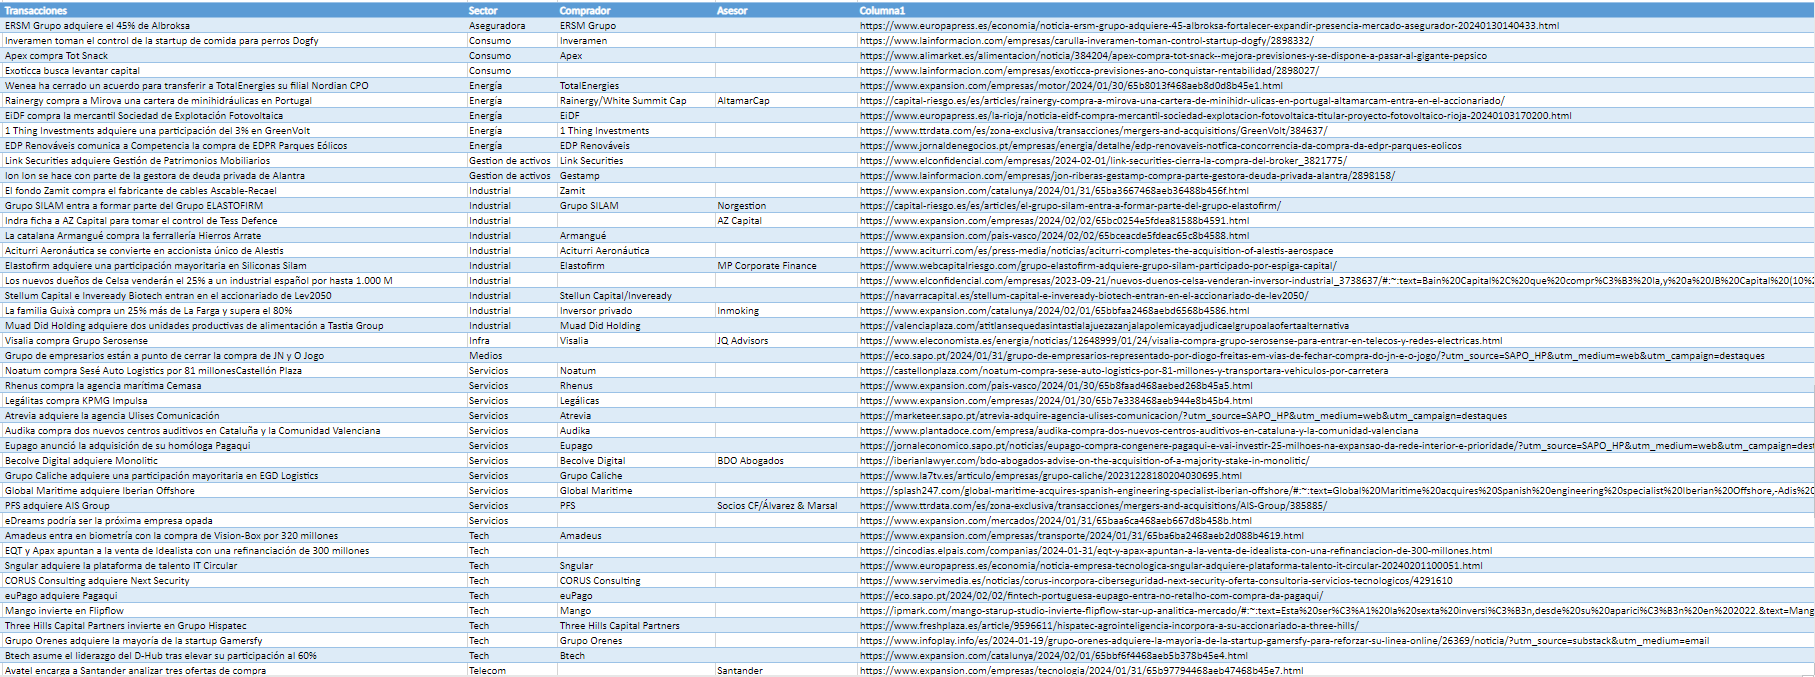The height and width of the screenshot is (677, 1815).
Task: Follow the plantadoce.com Audika link
Action: [1139, 430]
